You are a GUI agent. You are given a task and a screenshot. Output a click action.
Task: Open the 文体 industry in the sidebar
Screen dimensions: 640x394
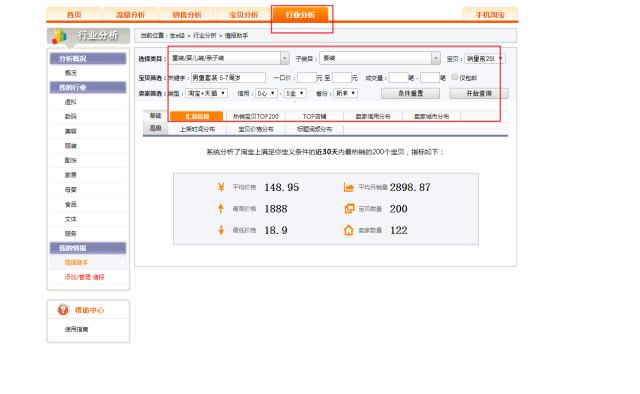pyautogui.click(x=71, y=219)
